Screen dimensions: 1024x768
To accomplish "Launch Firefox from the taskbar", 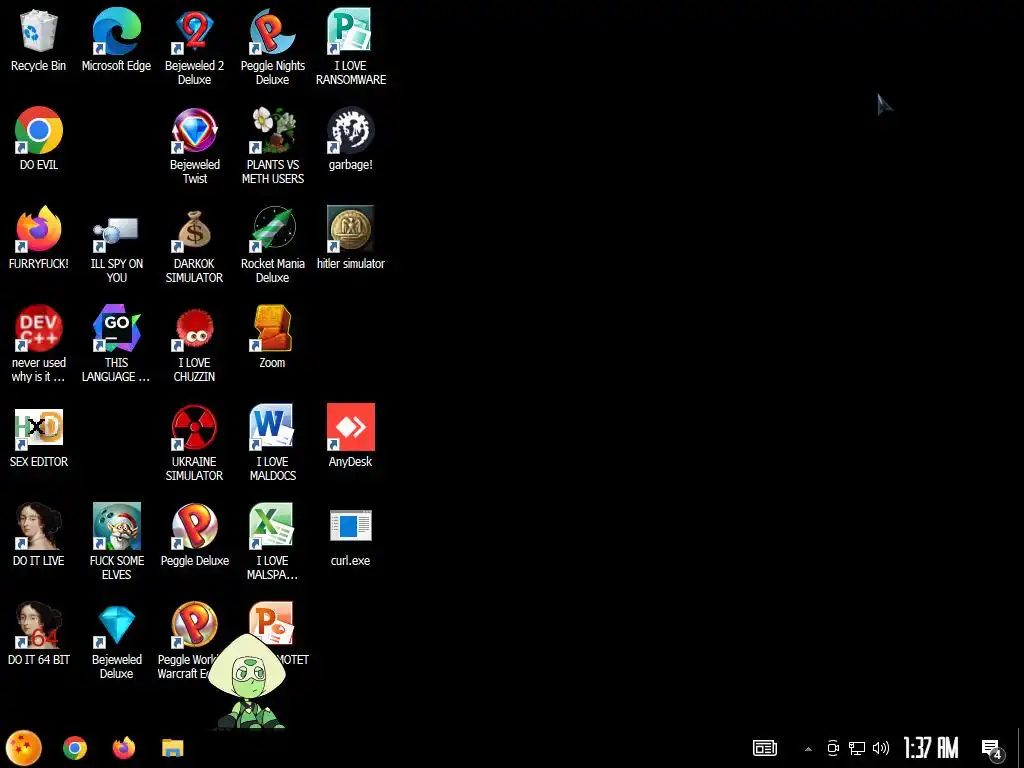I will [123, 748].
